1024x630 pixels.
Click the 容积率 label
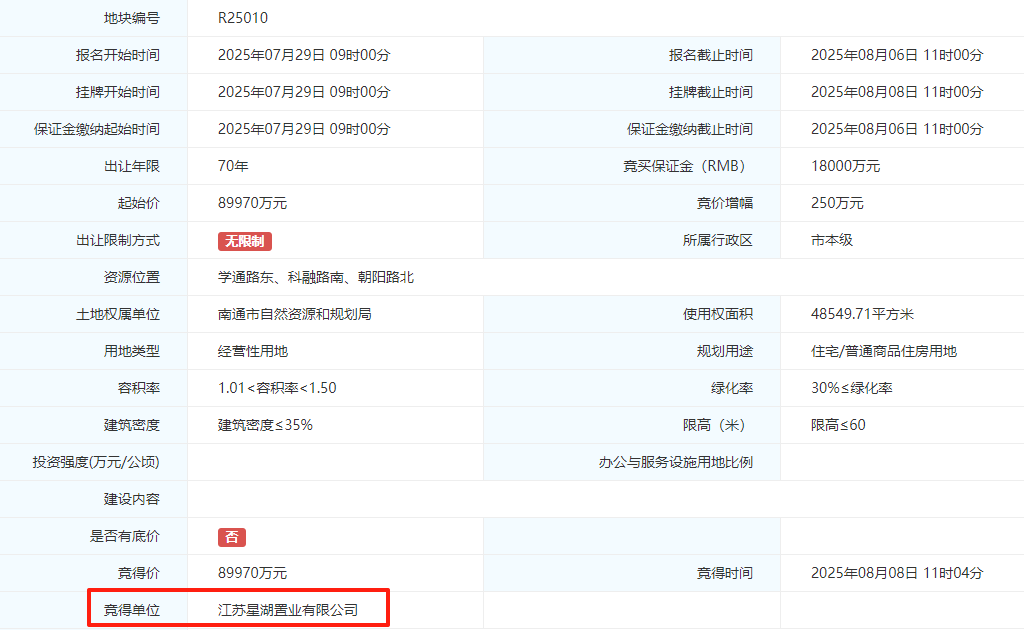pos(138,388)
